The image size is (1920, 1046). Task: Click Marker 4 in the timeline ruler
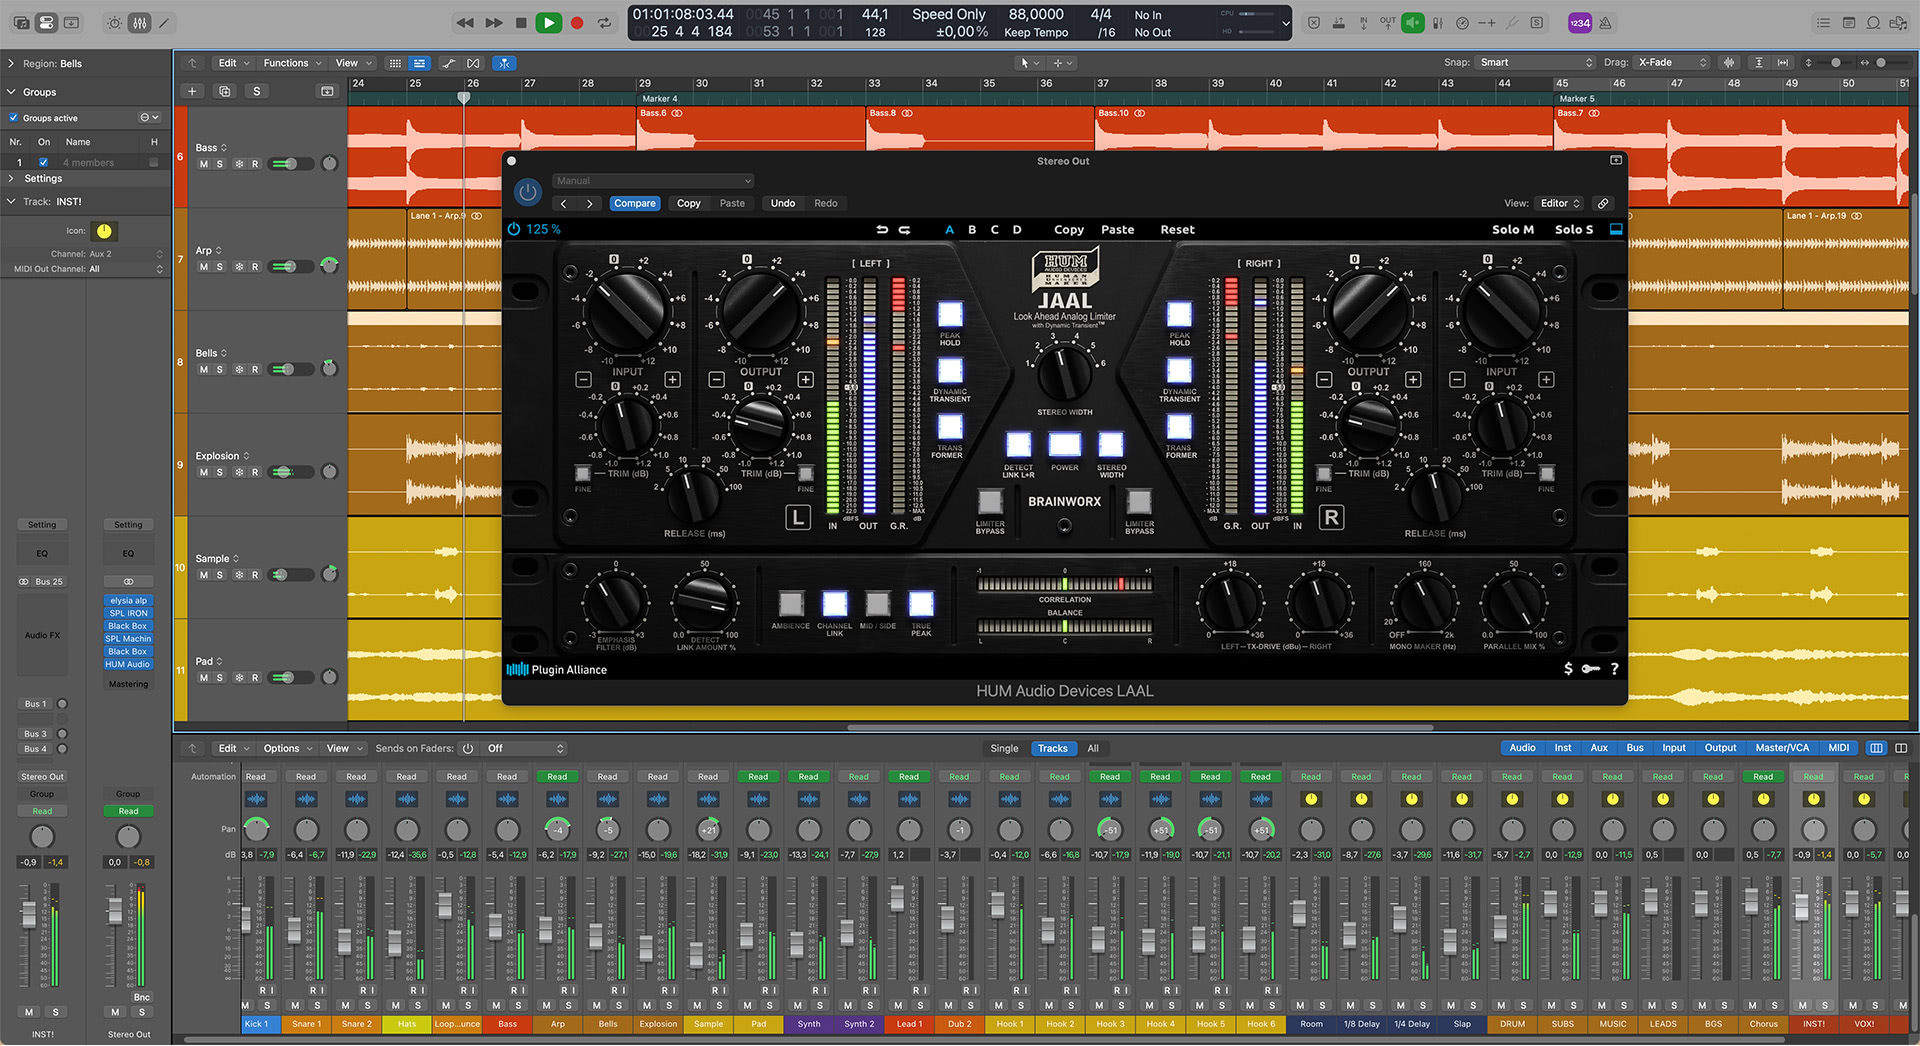tap(659, 99)
